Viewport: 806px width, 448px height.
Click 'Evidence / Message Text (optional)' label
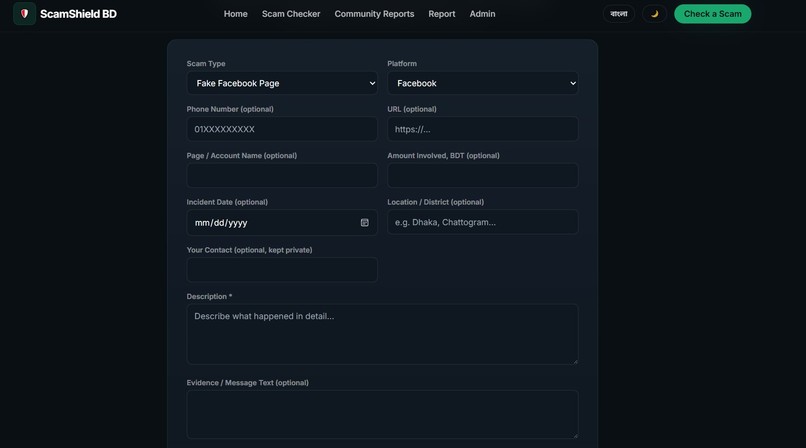tap(247, 383)
